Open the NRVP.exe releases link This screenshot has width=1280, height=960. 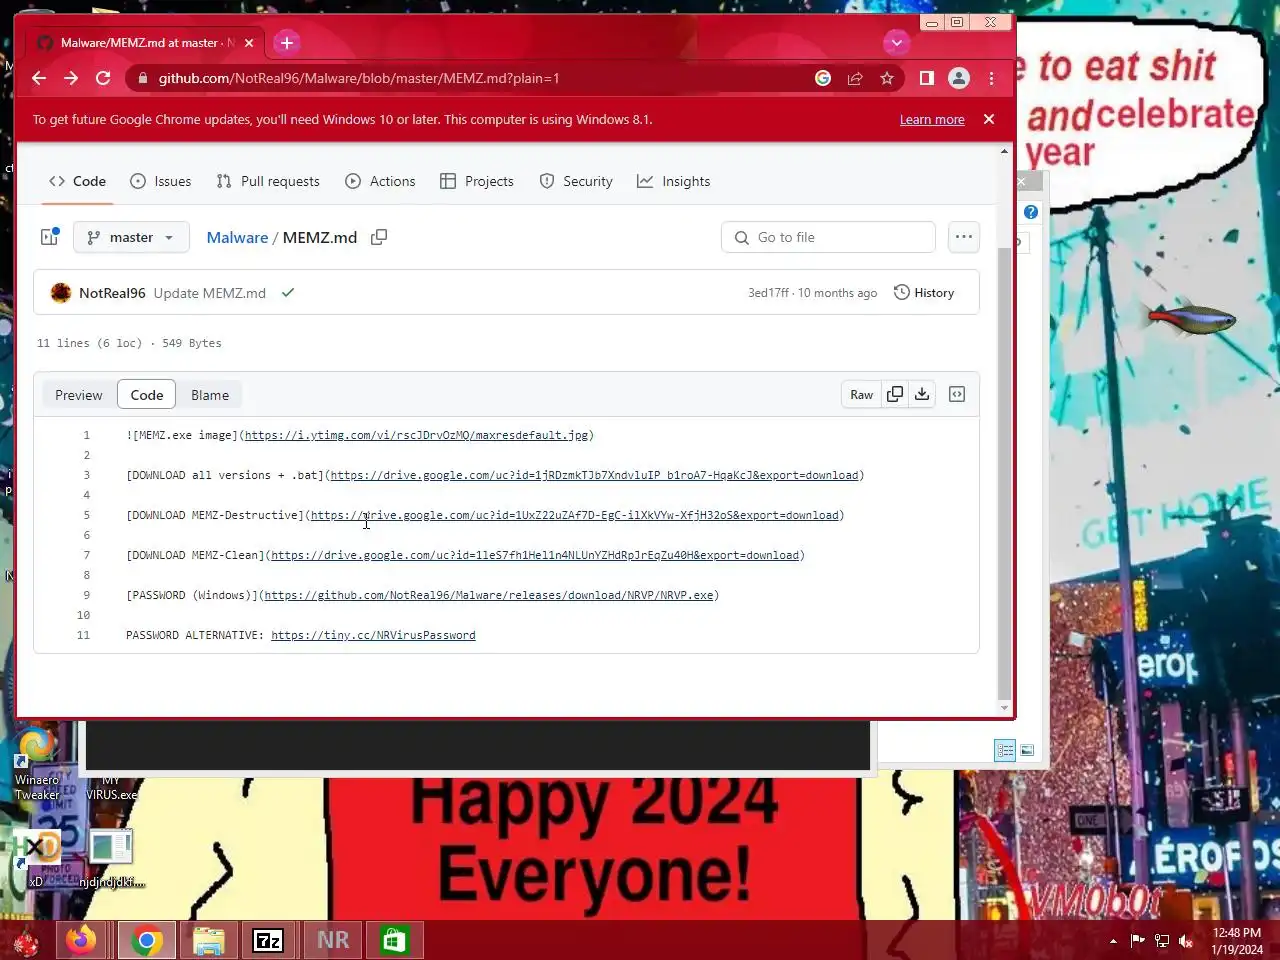click(489, 595)
